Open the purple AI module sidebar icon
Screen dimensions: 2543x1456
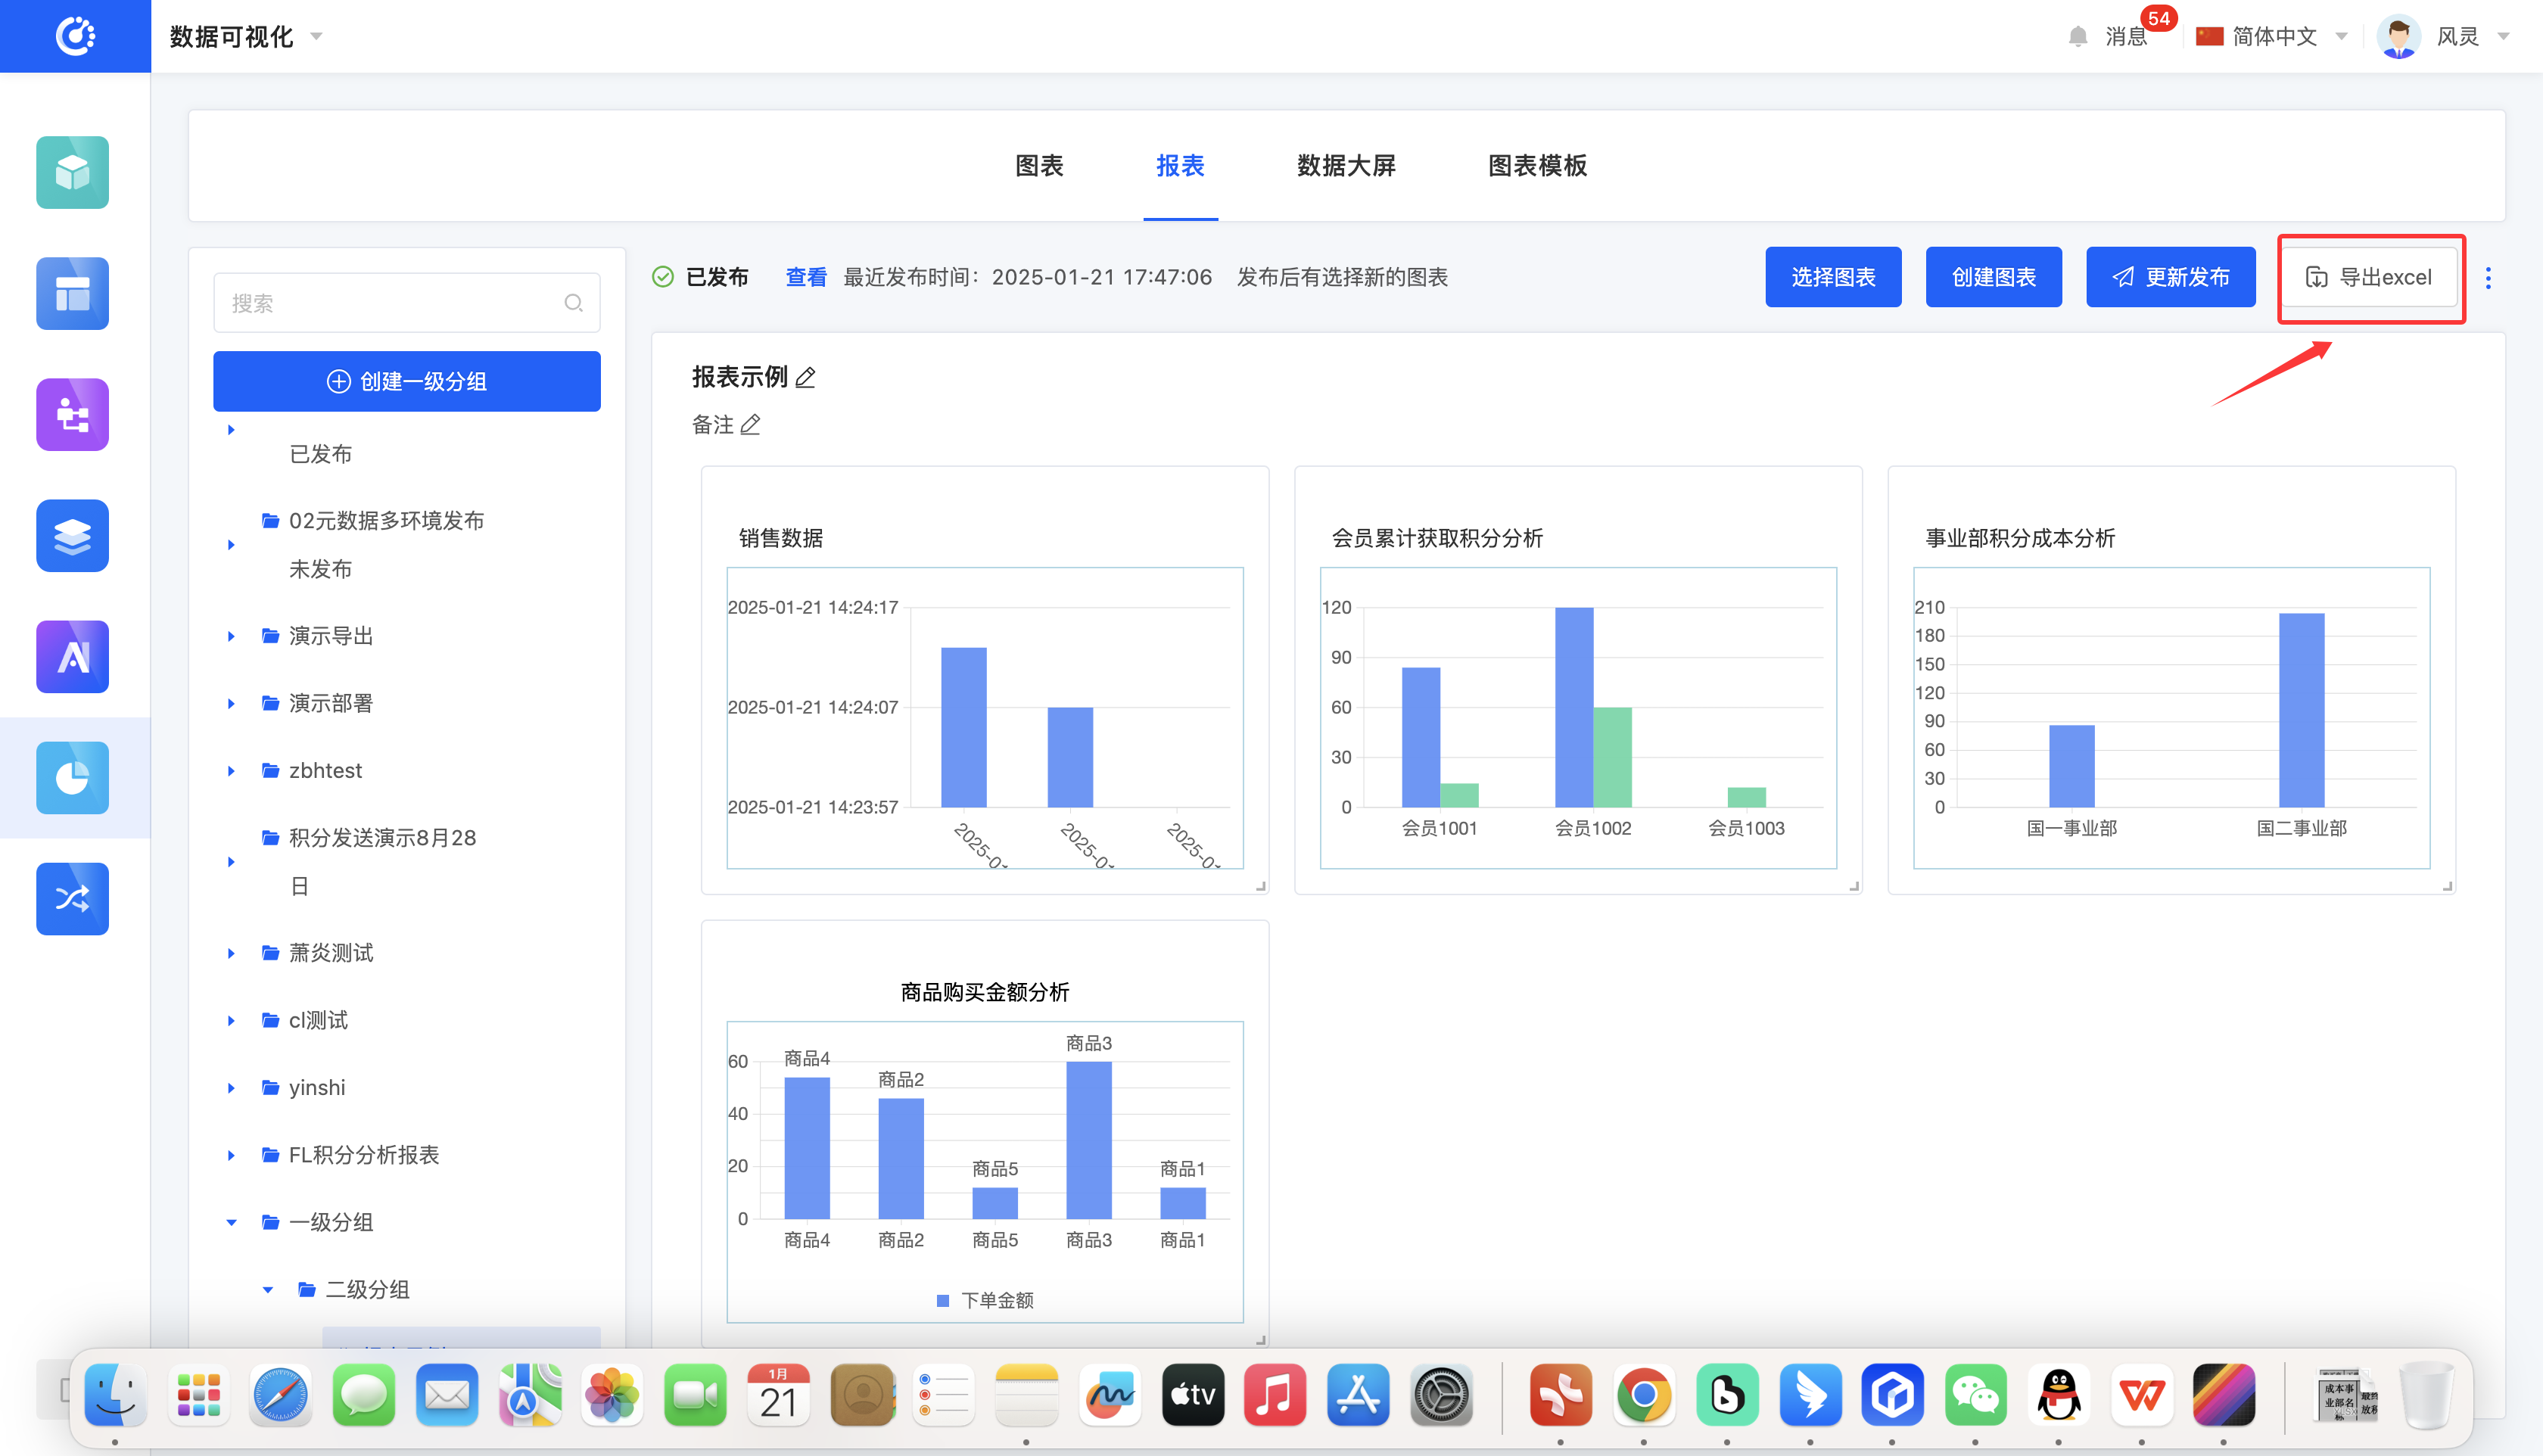pyautogui.click(x=72, y=656)
